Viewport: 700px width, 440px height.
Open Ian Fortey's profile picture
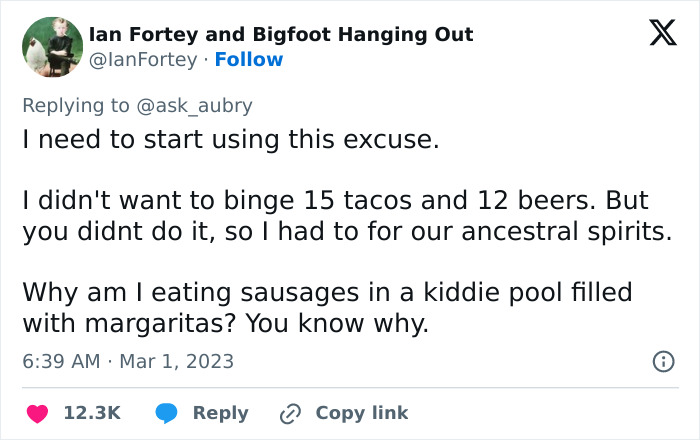pyautogui.click(x=52, y=47)
